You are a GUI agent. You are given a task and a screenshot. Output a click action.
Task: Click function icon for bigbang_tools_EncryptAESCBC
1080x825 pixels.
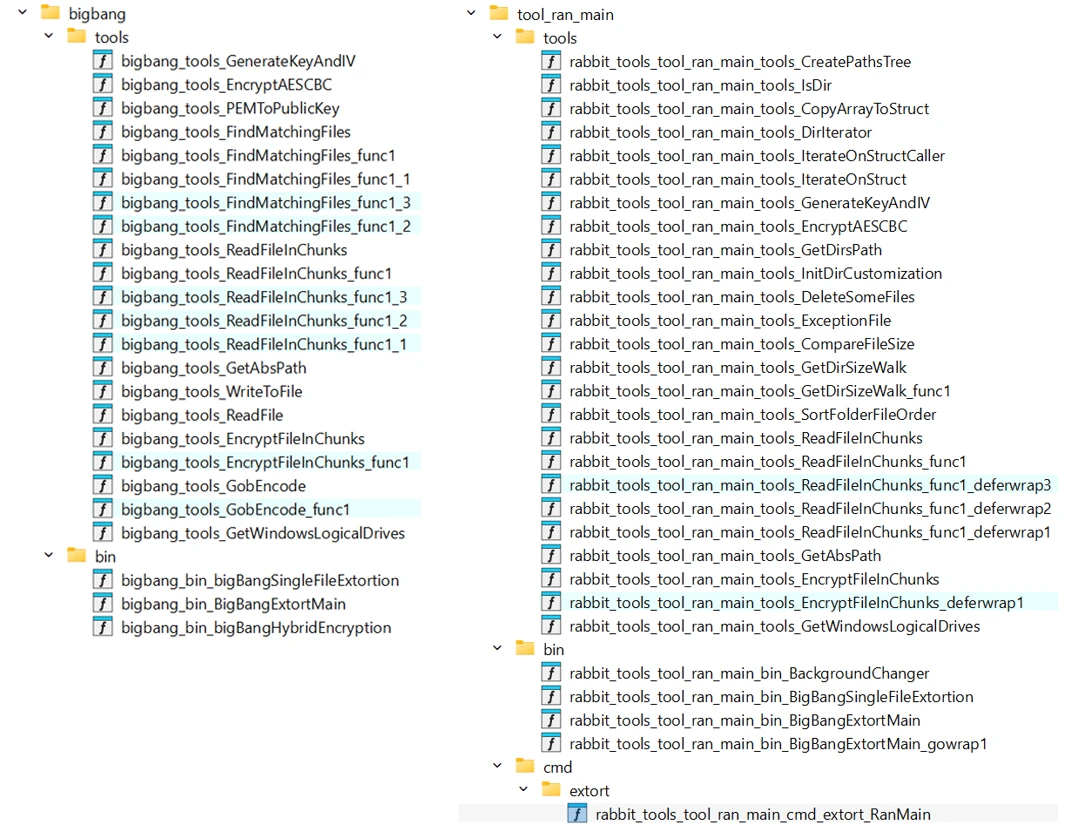[x=103, y=84]
